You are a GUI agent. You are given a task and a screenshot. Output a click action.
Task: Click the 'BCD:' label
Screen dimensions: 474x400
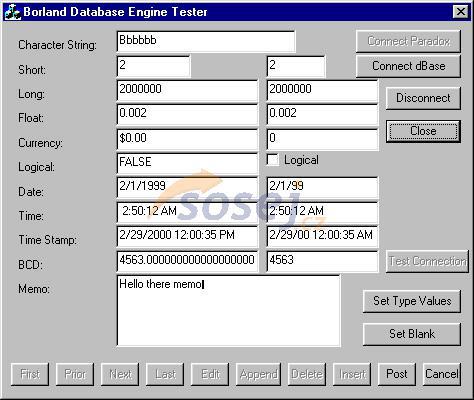(x=30, y=265)
